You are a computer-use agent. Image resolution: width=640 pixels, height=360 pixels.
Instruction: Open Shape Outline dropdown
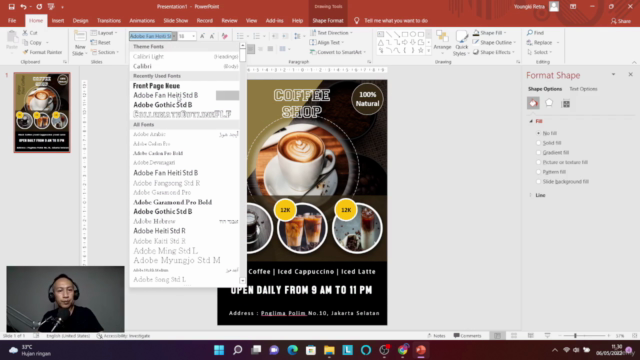coord(494,42)
